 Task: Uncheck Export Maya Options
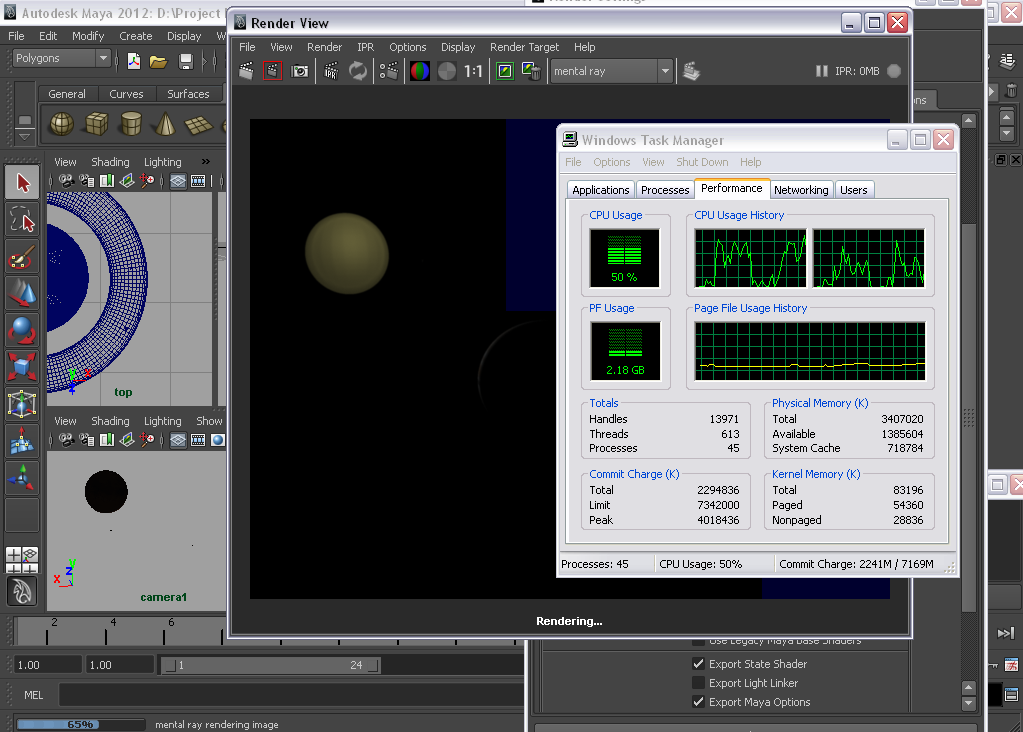(x=698, y=701)
